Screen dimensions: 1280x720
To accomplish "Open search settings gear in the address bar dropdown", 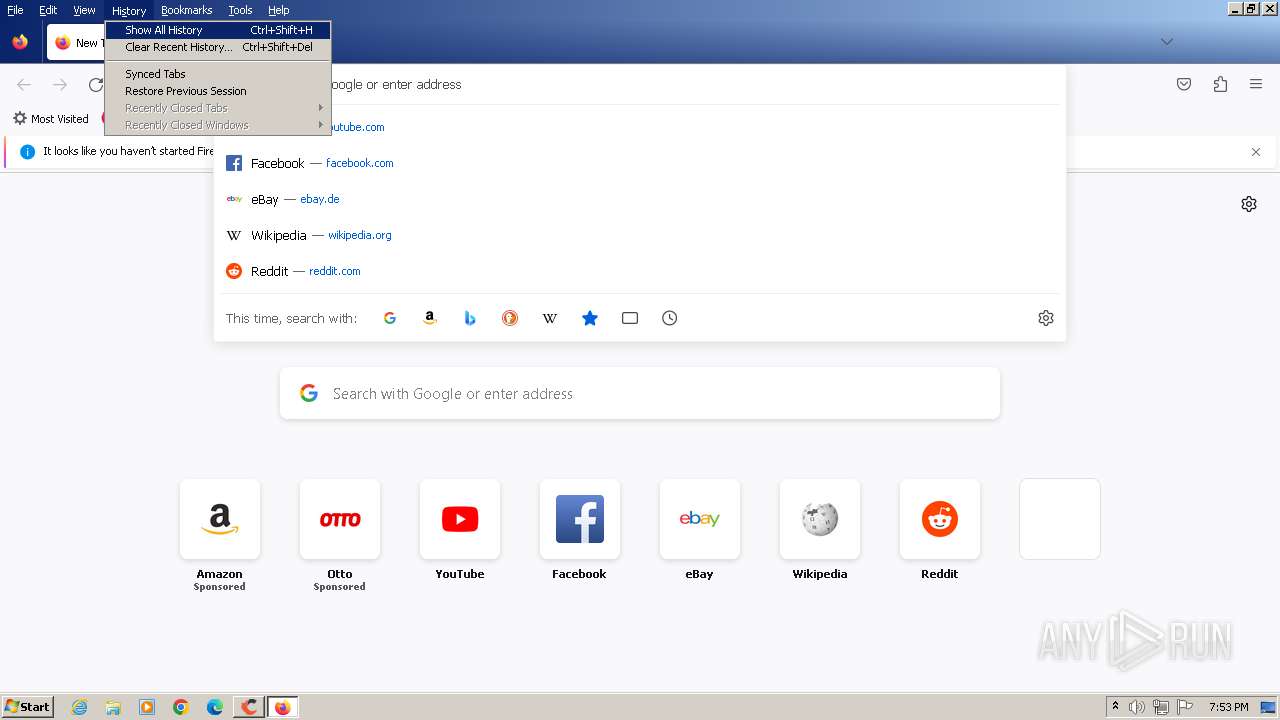I will [1046, 318].
